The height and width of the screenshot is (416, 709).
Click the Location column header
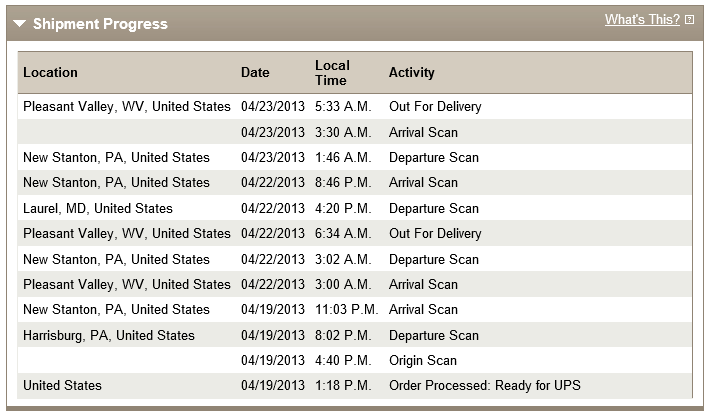click(x=50, y=72)
